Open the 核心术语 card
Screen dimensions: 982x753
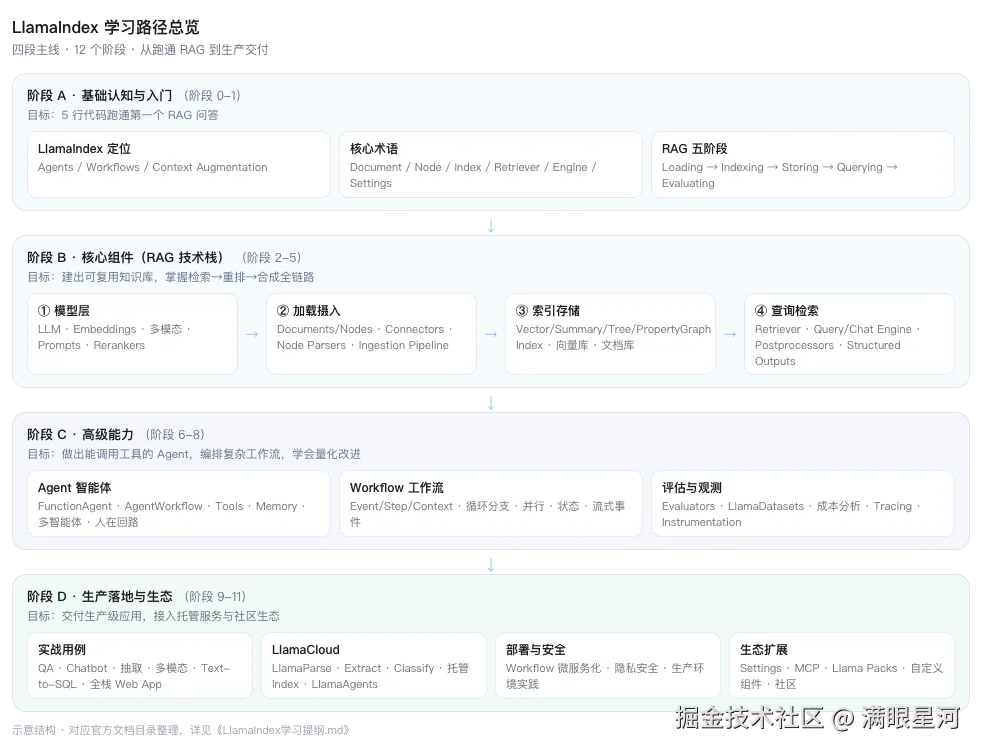[491, 164]
